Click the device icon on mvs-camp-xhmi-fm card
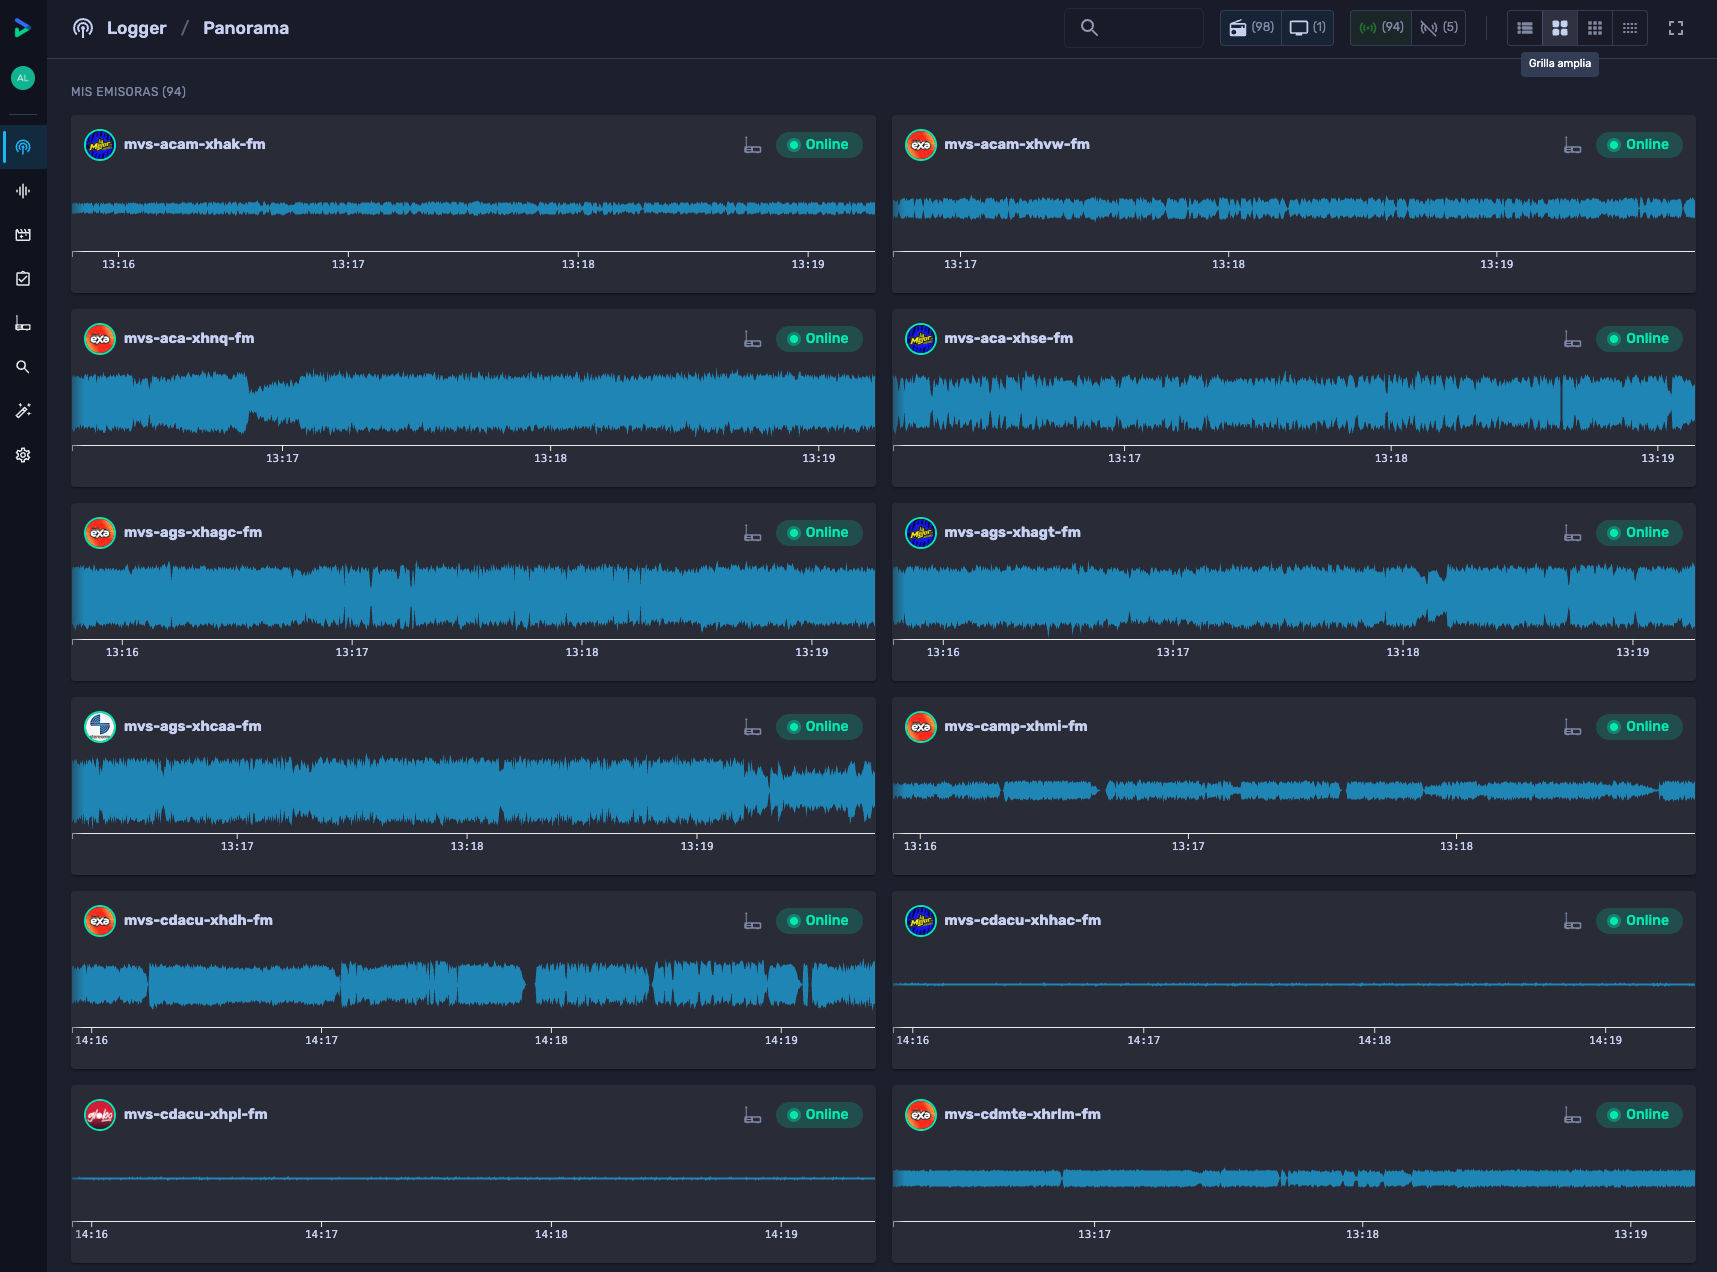 1573,727
